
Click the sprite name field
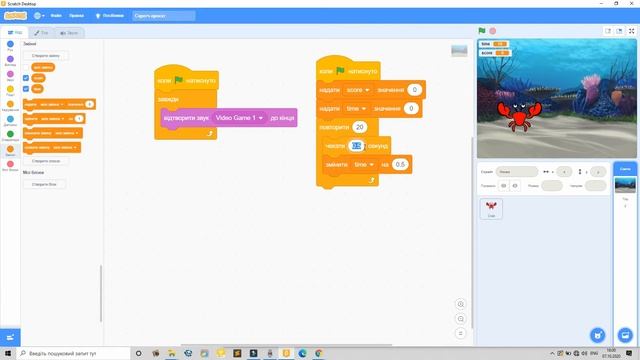(x=517, y=172)
